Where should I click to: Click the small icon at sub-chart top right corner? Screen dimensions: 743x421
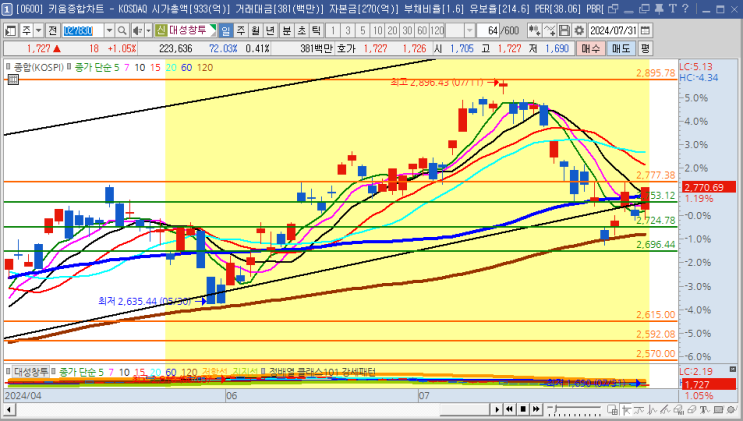click(x=733, y=369)
